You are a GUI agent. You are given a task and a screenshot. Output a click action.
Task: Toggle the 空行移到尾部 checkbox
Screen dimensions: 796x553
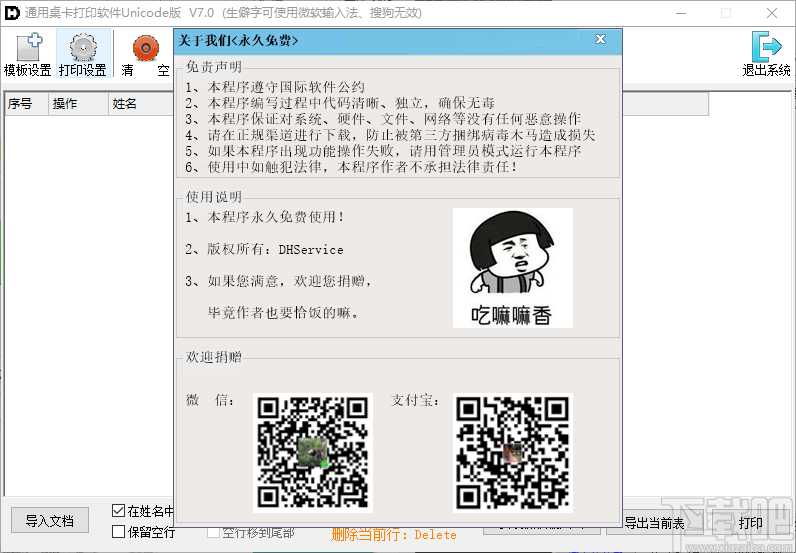[214, 532]
